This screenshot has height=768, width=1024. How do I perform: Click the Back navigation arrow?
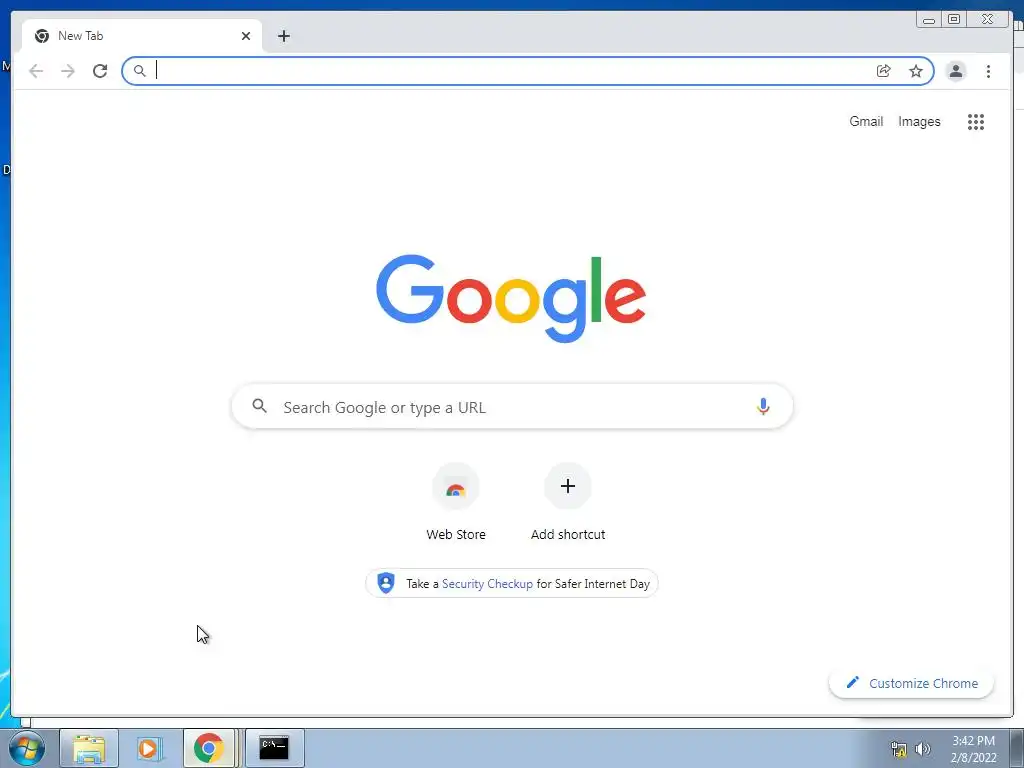pyautogui.click(x=36, y=71)
